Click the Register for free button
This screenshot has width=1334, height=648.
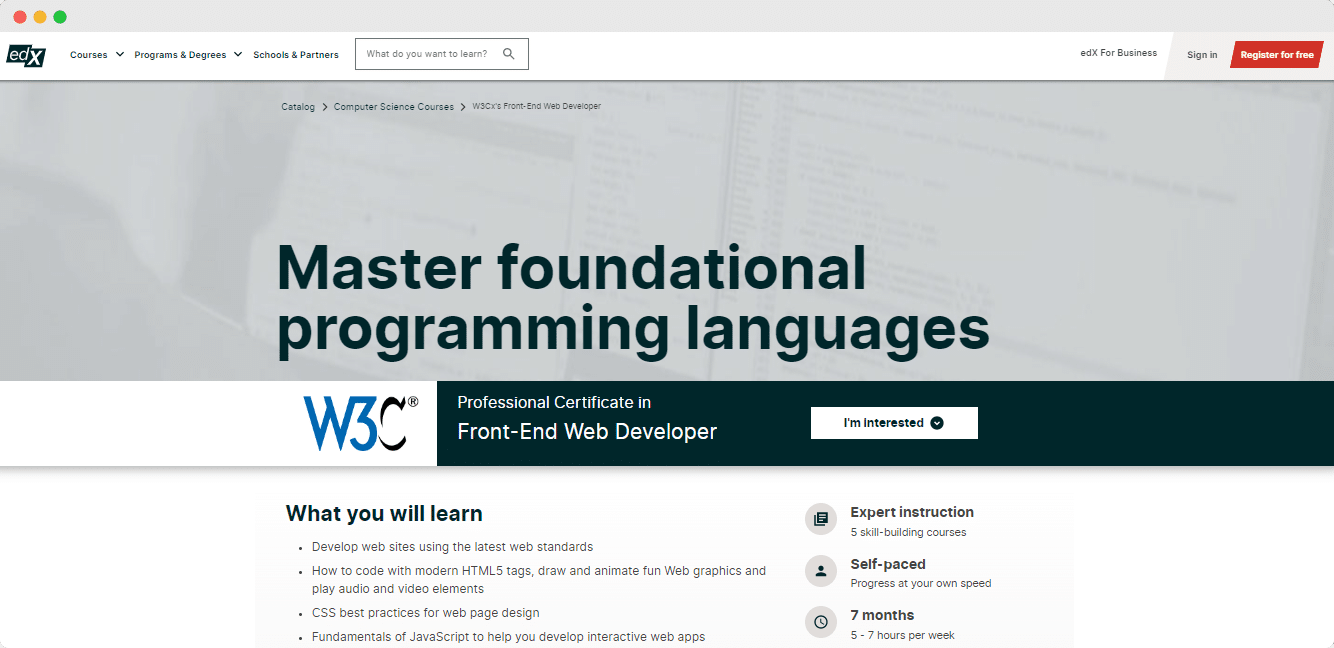point(1277,55)
